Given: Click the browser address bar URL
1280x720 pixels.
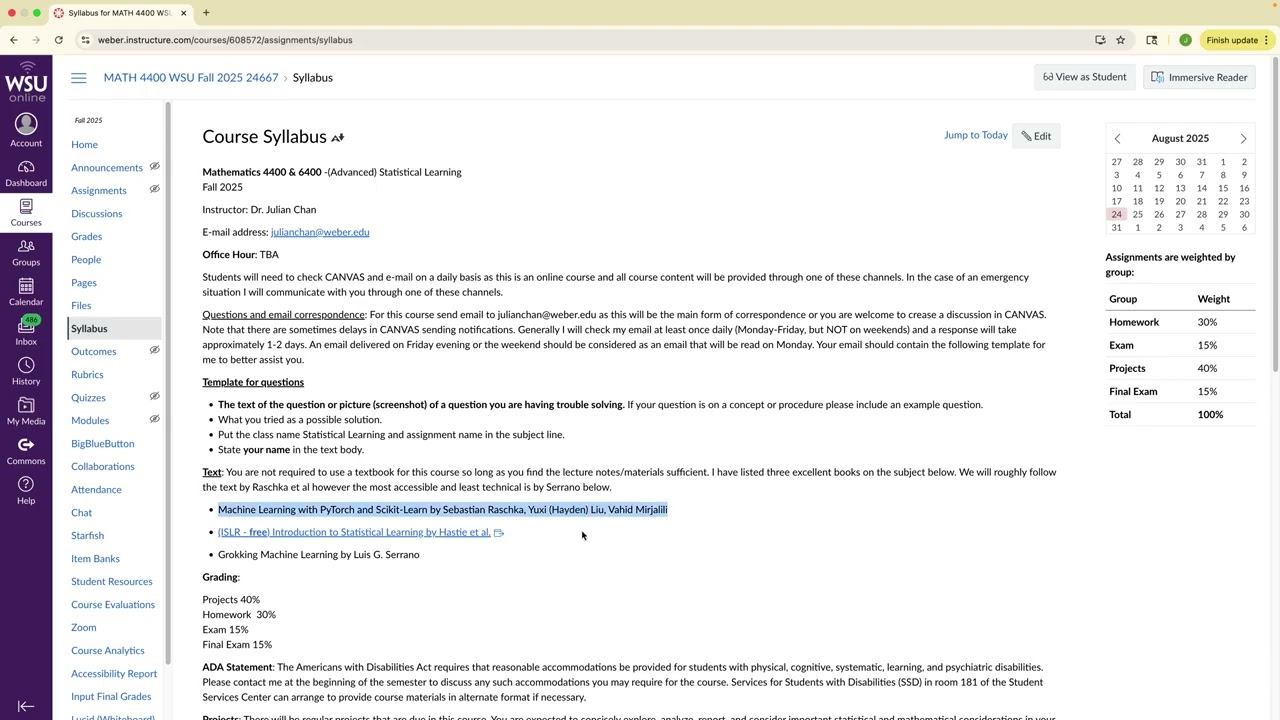Looking at the screenshot, I should click(x=225, y=40).
